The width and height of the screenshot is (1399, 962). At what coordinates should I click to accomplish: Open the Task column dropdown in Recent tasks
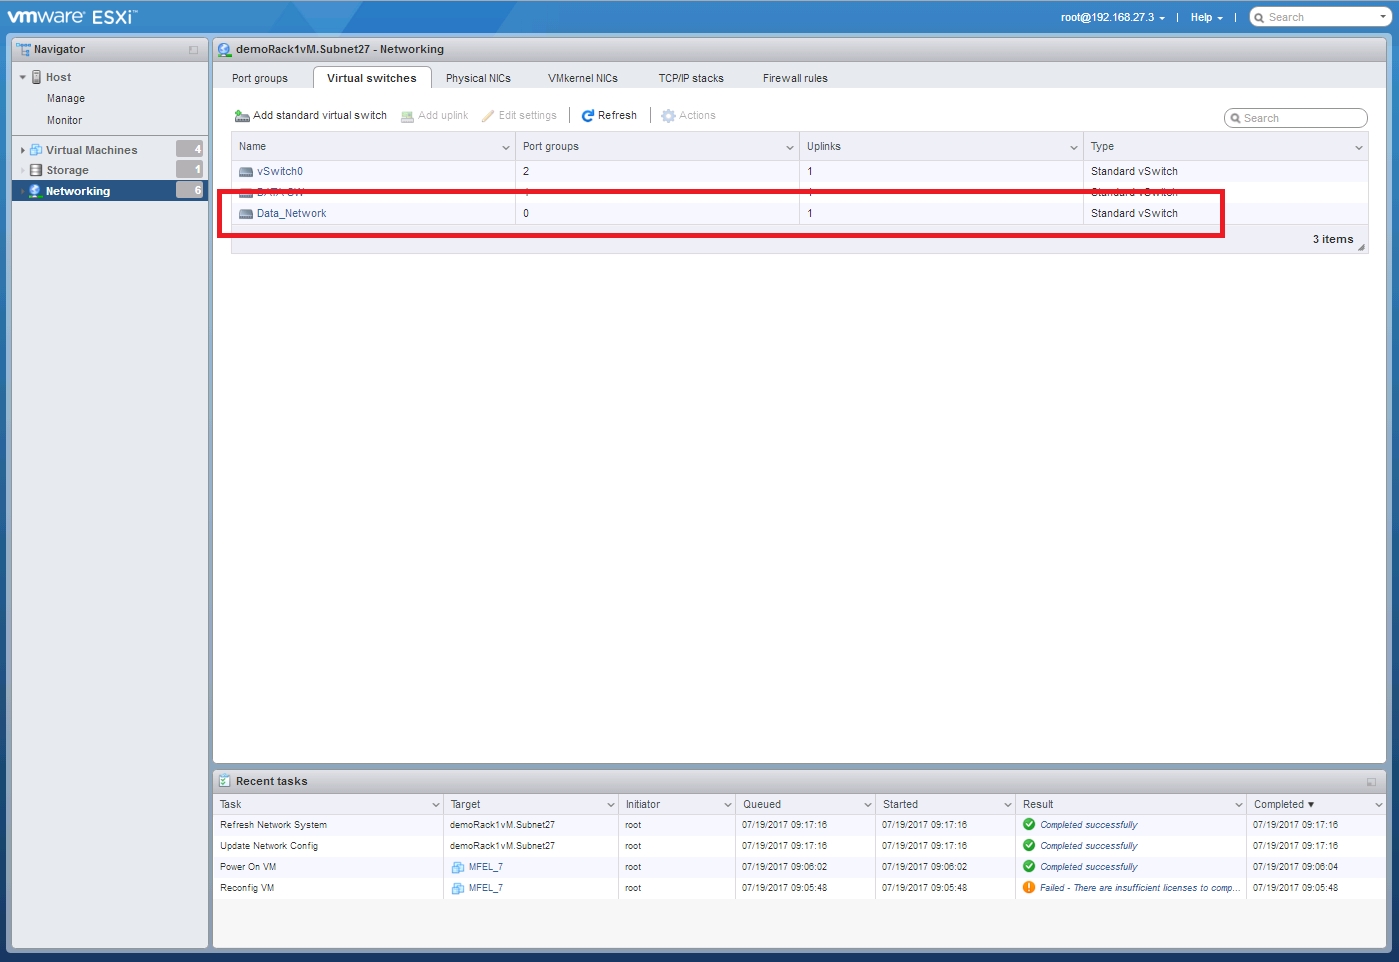[436, 805]
